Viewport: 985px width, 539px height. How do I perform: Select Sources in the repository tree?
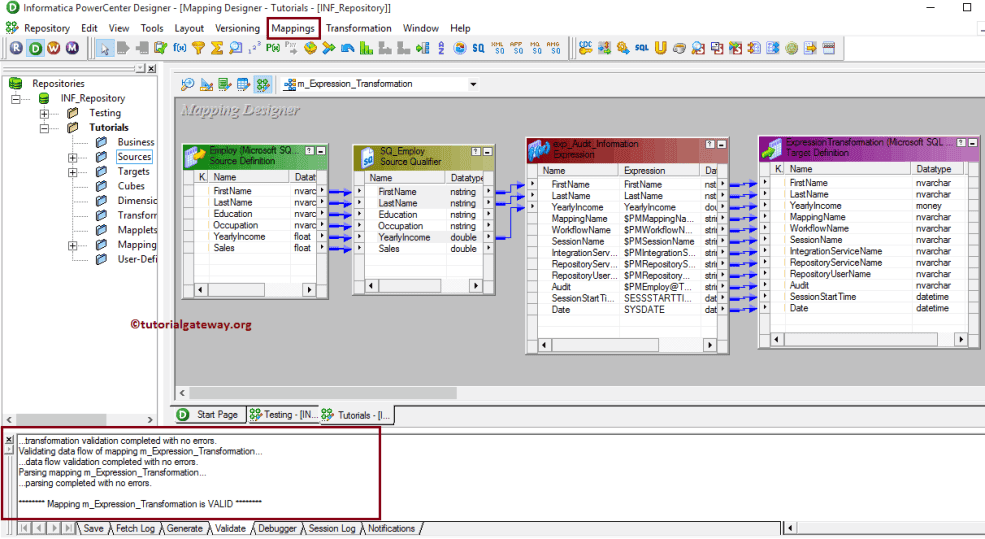click(134, 156)
